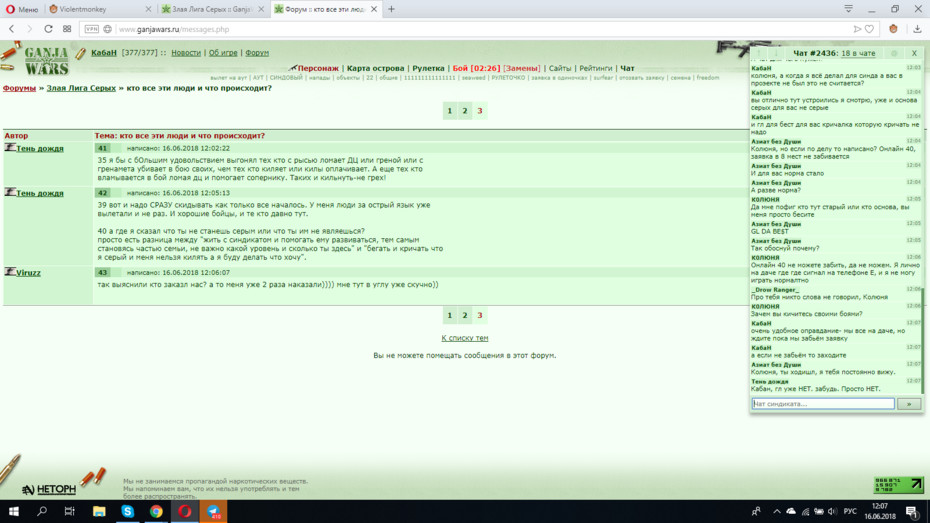The height and width of the screenshot is (523, 930).
Task: Reload the page
Action: (x=48, y=29)
